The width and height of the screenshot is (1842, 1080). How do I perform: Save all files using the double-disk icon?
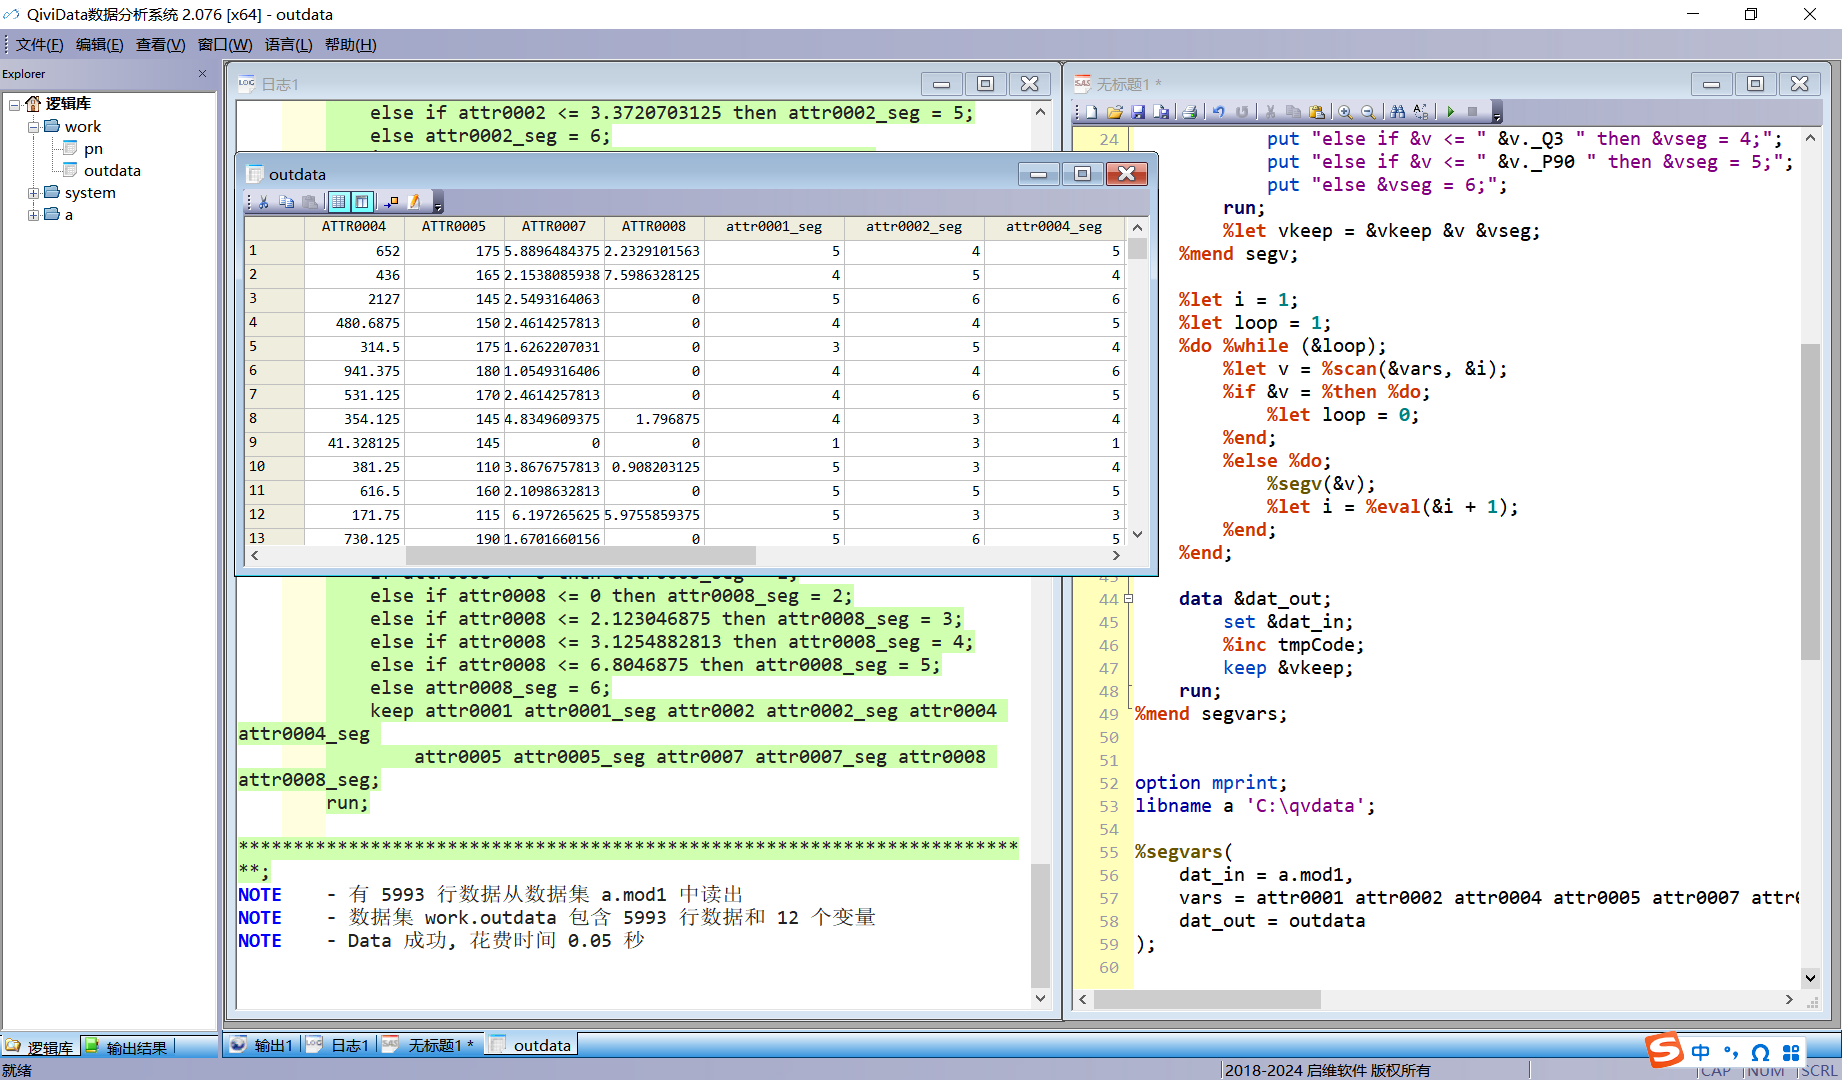[1161, 112]
